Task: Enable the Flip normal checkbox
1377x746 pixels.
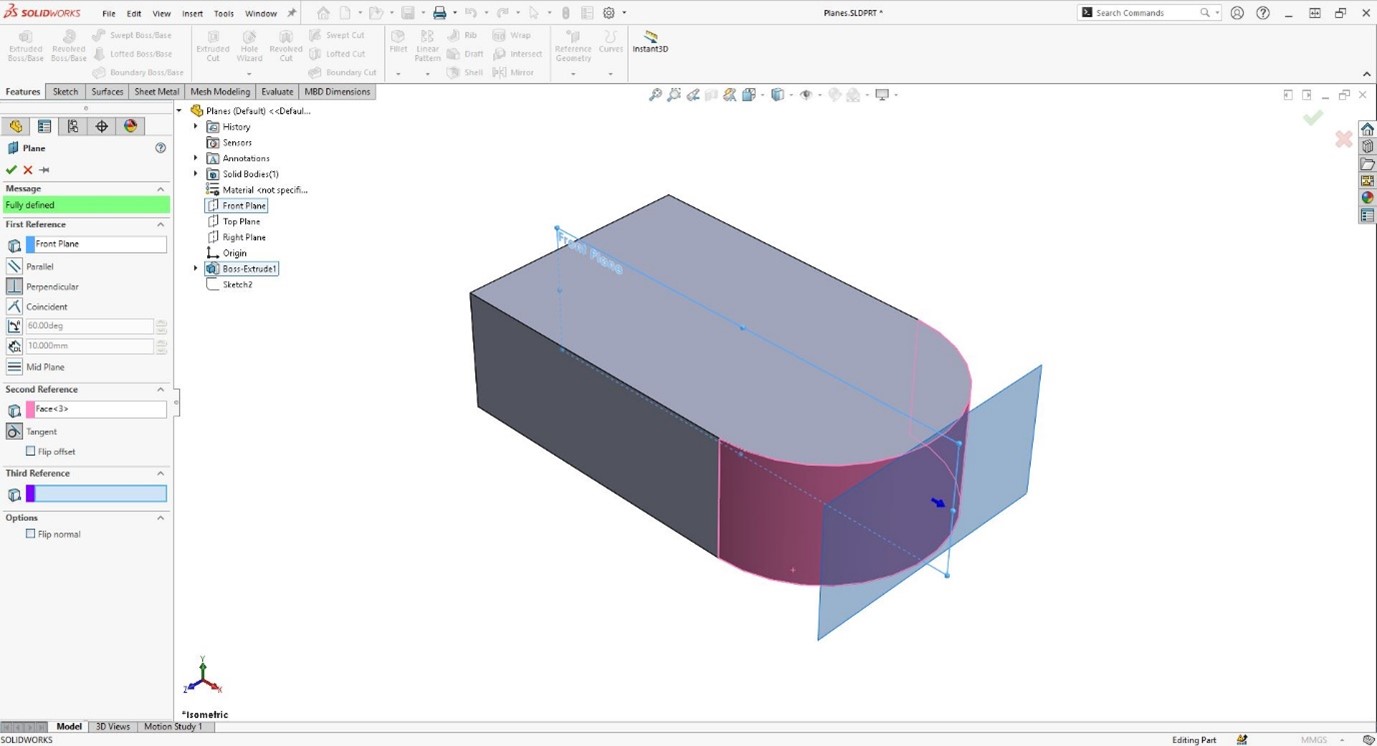Action: [x=31, y=534]
